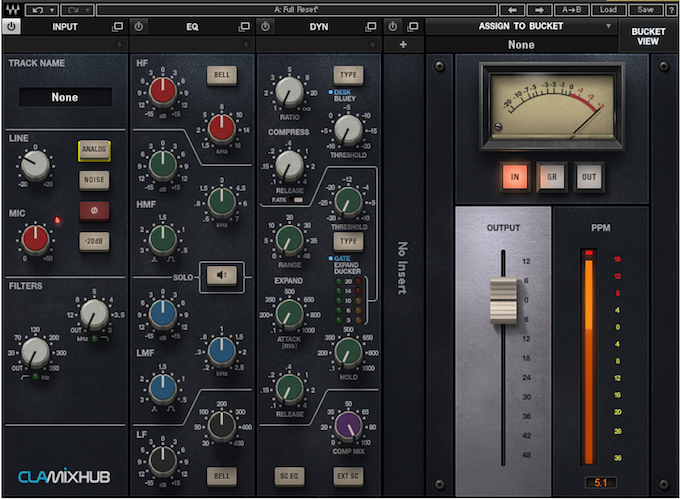Click the red HF gain knob
680x499 pixels.
tap(163, 91)
